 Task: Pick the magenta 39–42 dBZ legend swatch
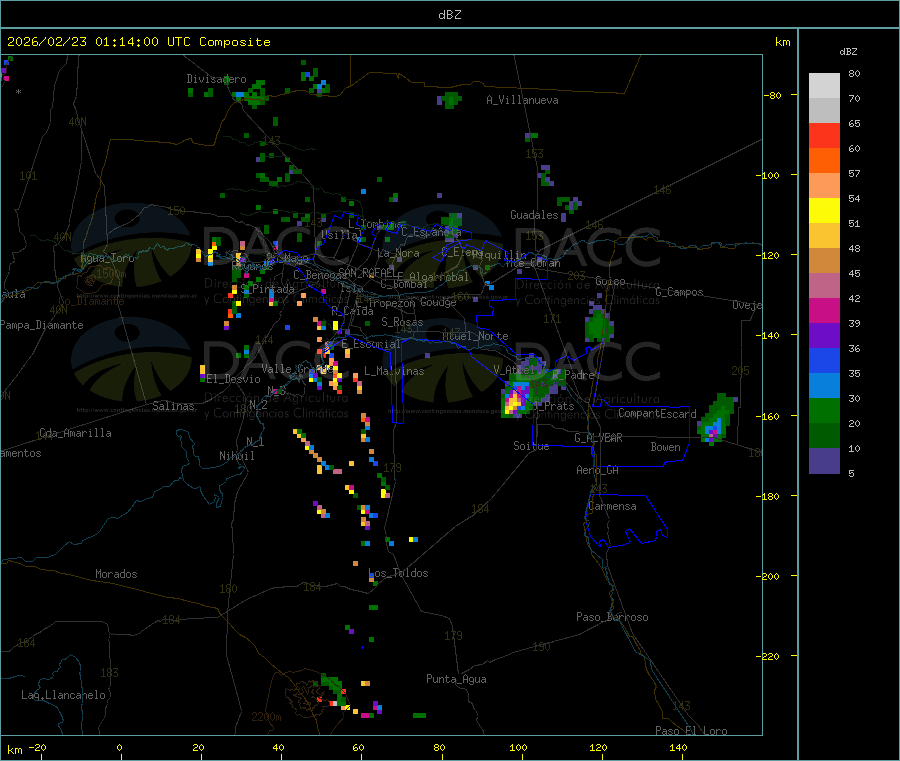click(824, 310)
